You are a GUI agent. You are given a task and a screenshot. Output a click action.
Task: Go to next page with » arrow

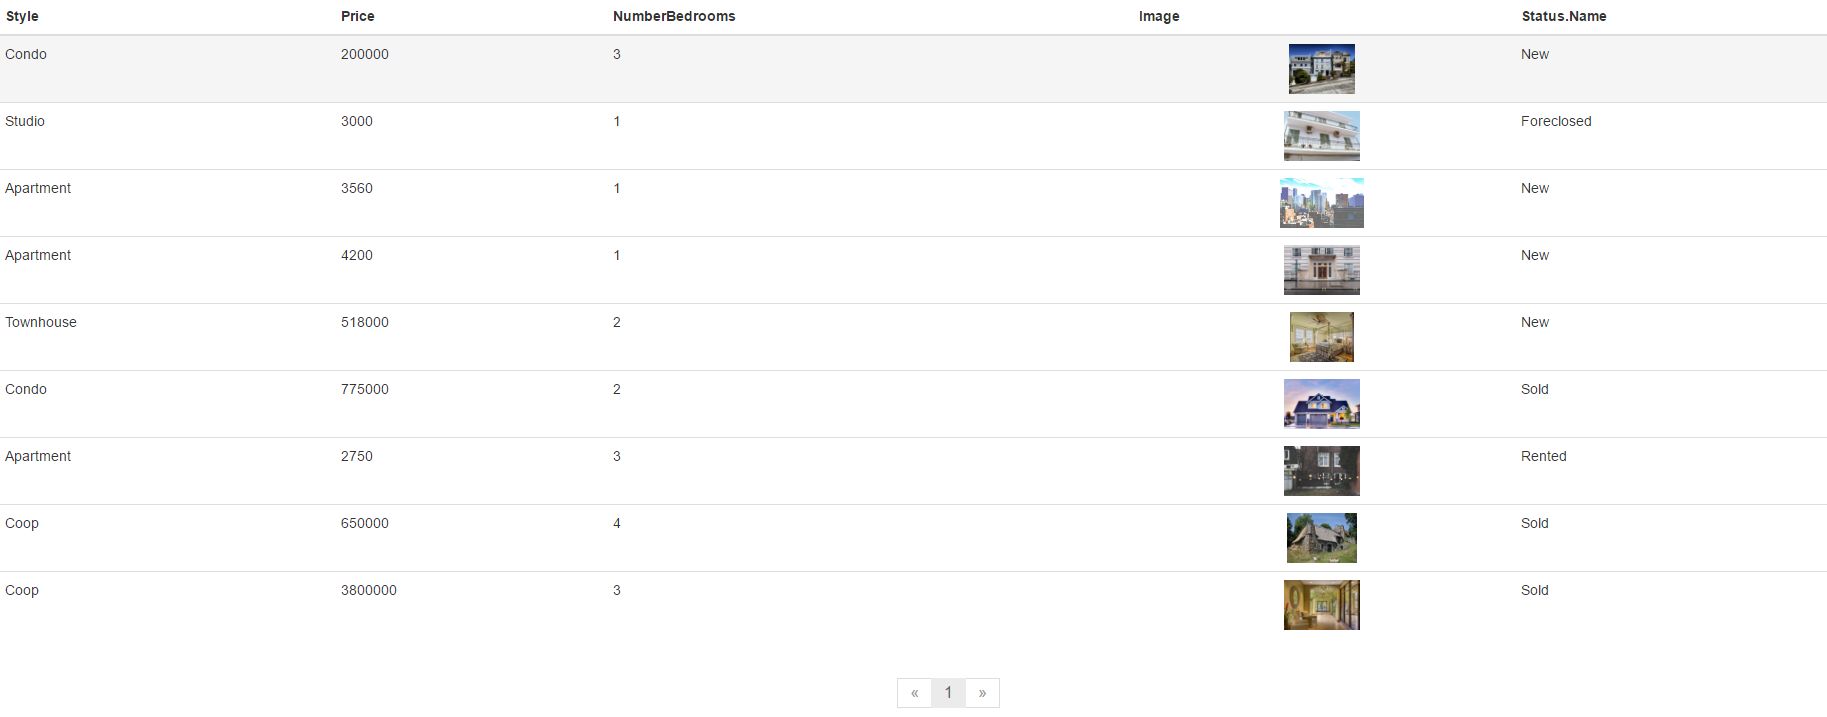pyautogui.click(x=982, y=693)
